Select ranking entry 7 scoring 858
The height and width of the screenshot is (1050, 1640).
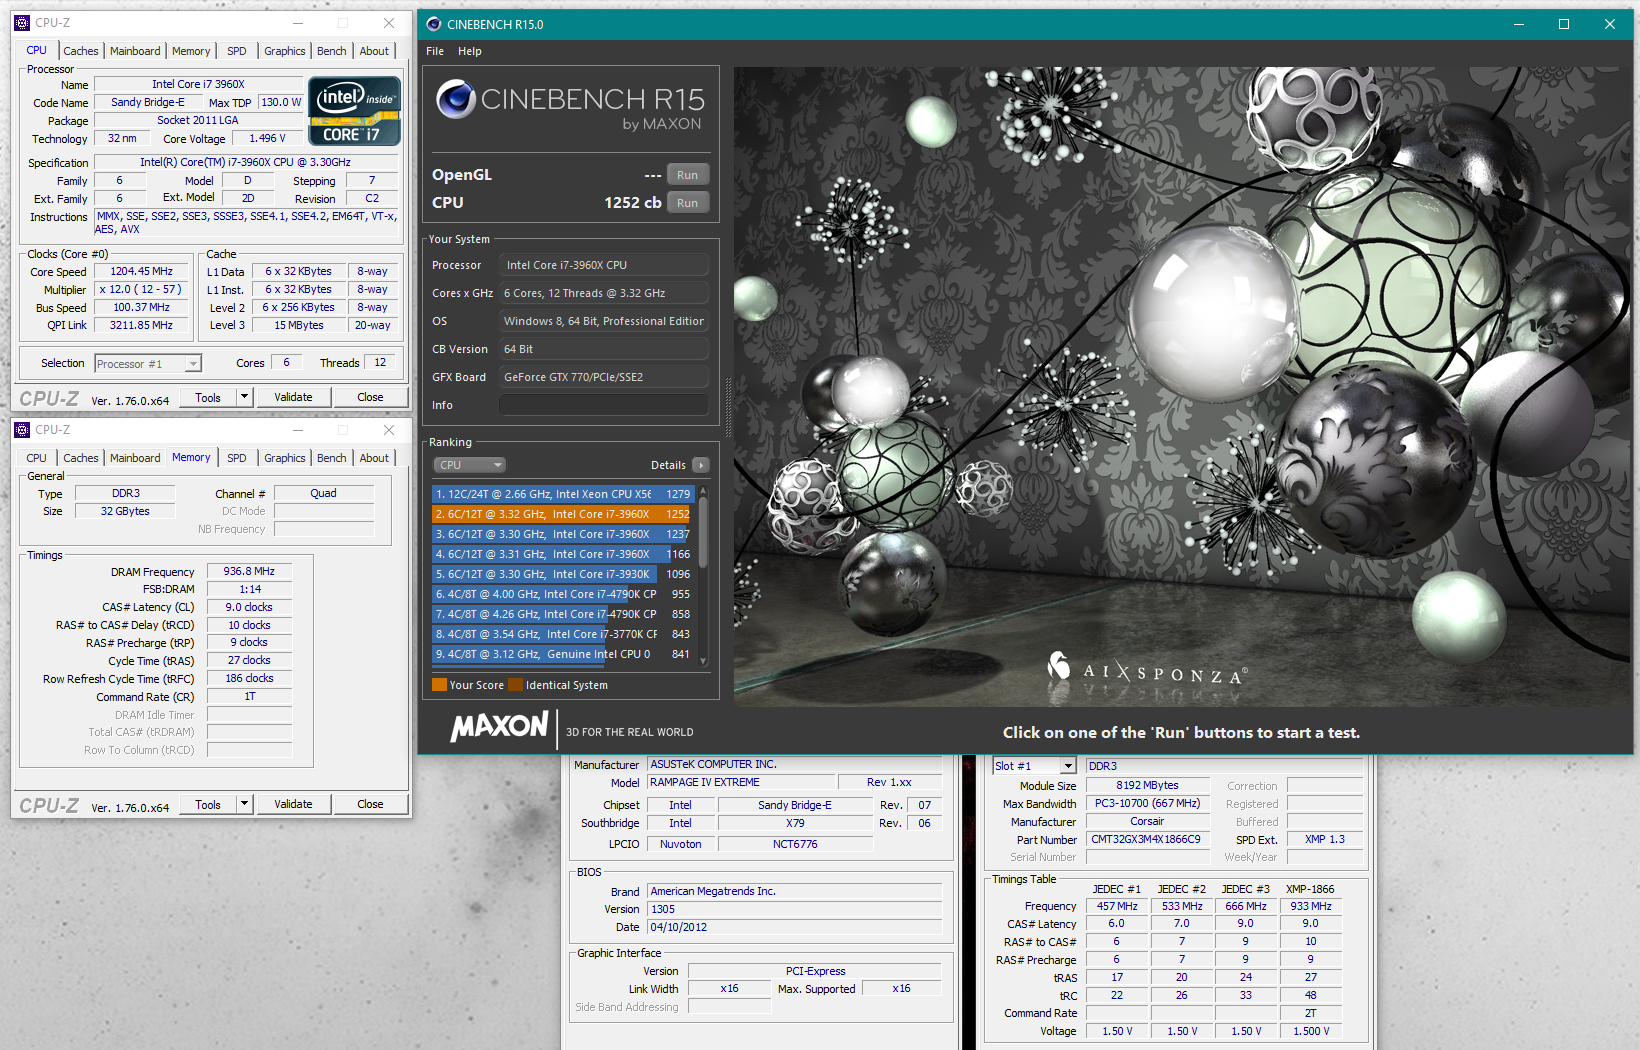pyautogui.click(x=563, y=614)
